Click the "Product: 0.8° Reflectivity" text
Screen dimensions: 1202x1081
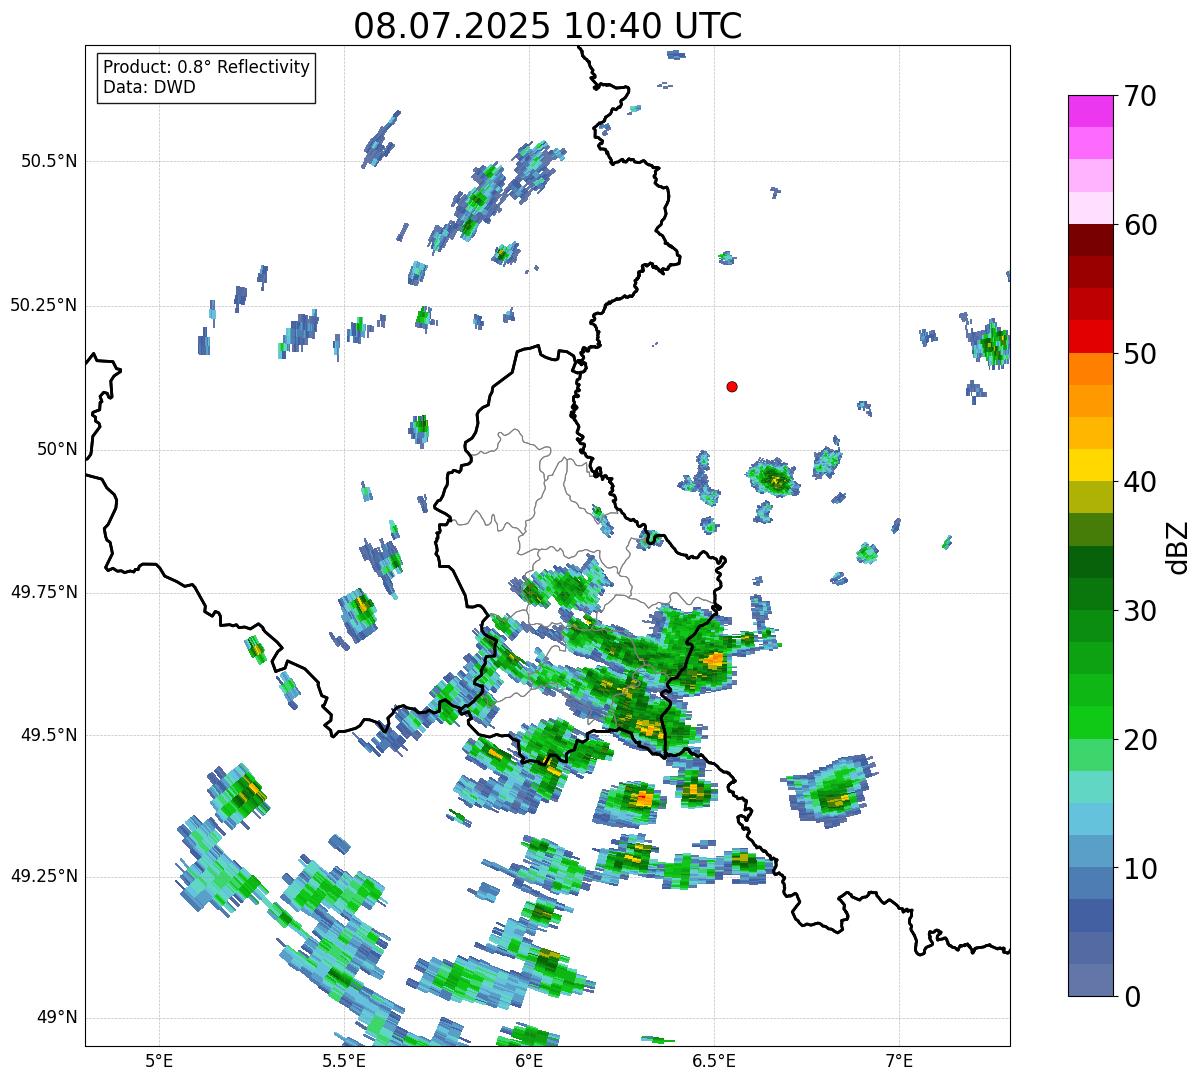[207, 67]
